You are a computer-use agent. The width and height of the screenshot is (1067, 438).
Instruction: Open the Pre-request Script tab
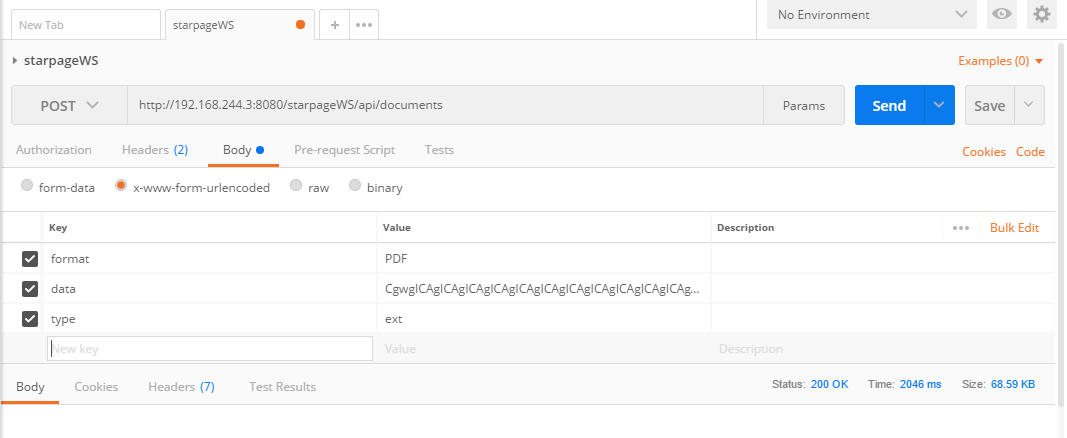point(344,150)
